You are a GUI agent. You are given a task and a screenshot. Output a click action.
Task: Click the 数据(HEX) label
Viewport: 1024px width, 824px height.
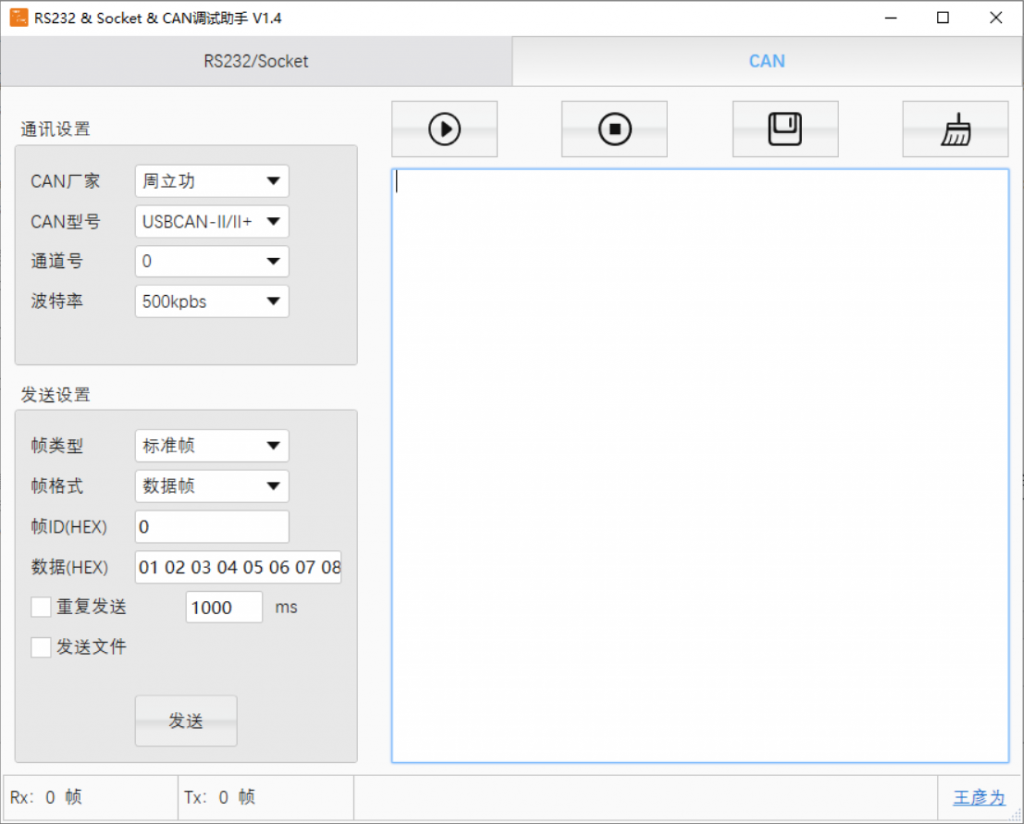[x=69, y=567]
